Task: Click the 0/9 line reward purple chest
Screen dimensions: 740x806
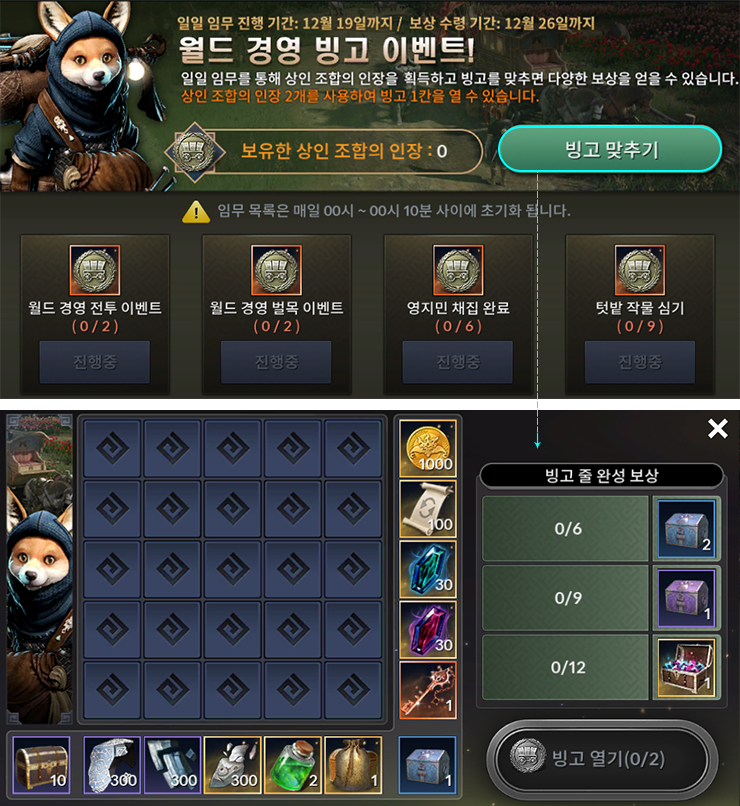Action: pyautogui.click(x=687, y=598)
